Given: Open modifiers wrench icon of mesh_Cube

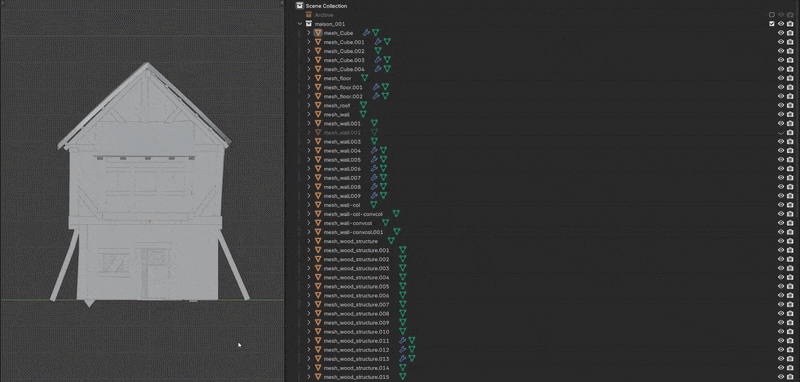Looking at the screenshot, I should 366,33.
